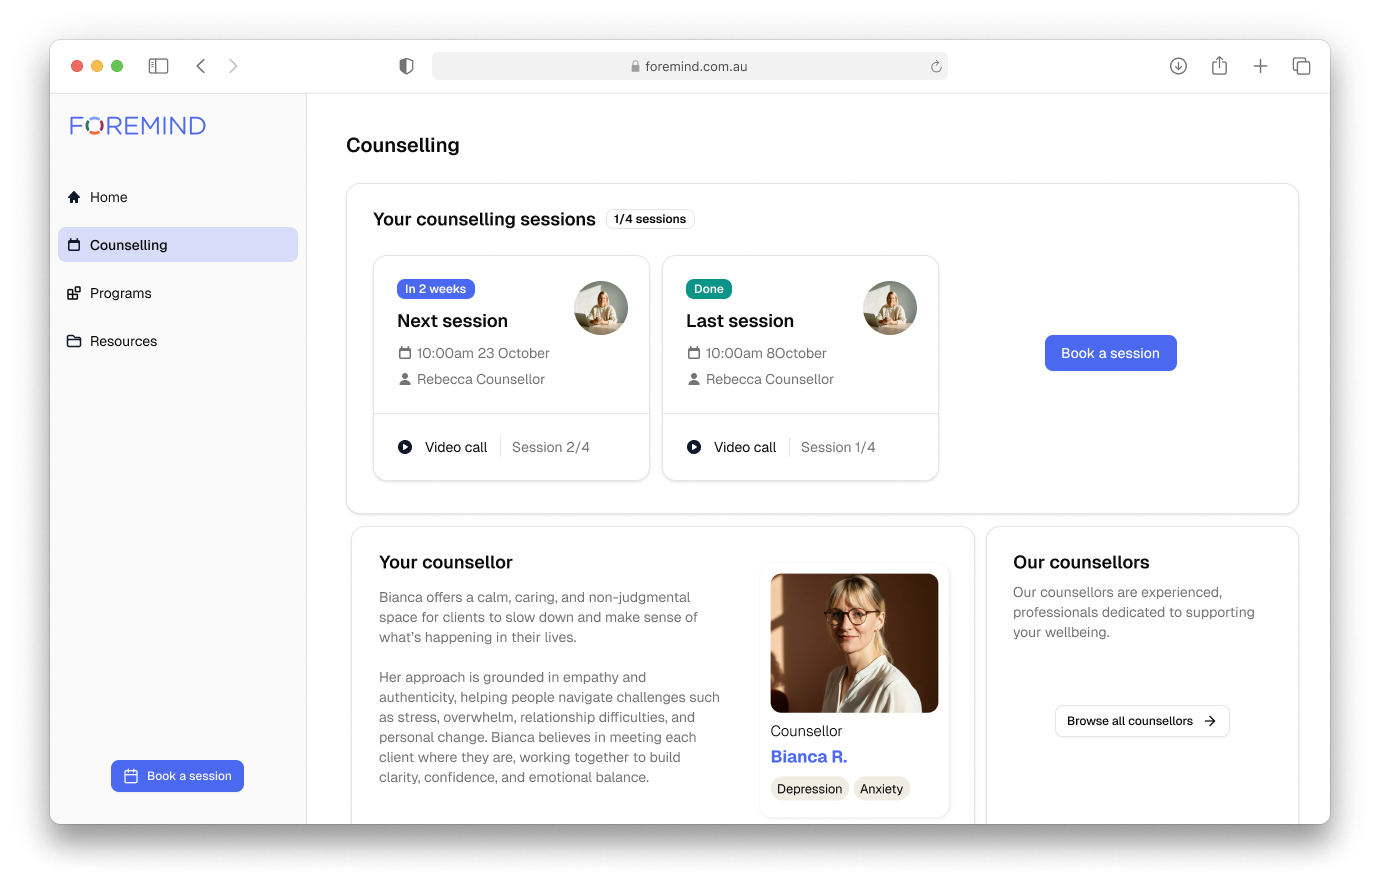Click the play icon in Last session card
Image resolution: width=1380 pixels, height=884 pixels.
(x=694, y=447)
